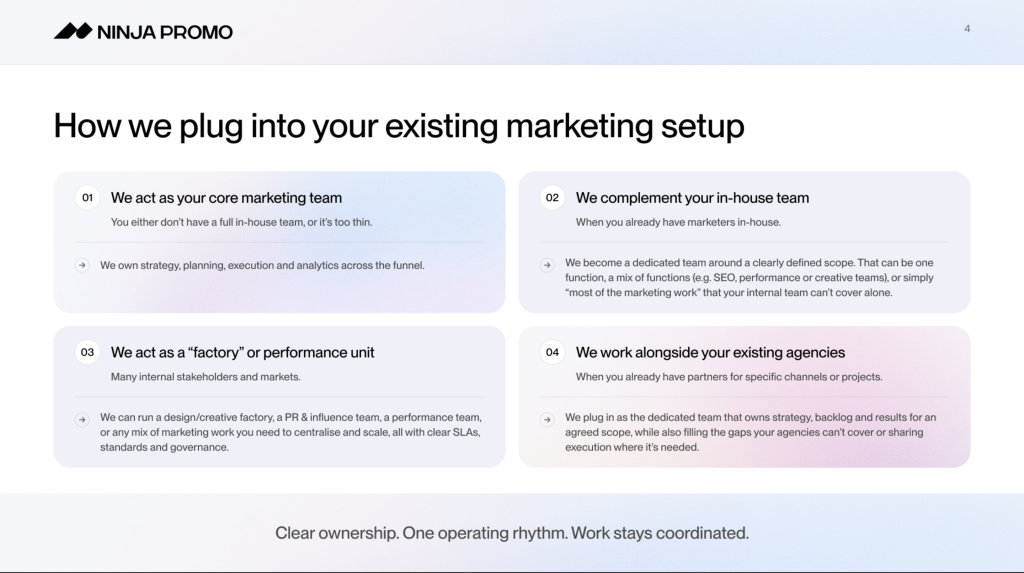1024x573 pixels.
Task: Click the 04 number badge
Action: coord(552,352)
